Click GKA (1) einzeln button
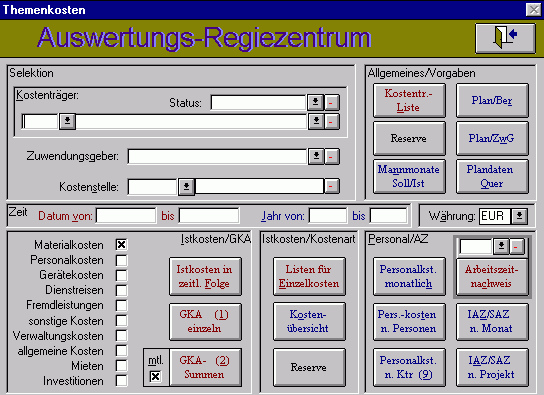This screenshot has width=544, height=395. (205, 322)
